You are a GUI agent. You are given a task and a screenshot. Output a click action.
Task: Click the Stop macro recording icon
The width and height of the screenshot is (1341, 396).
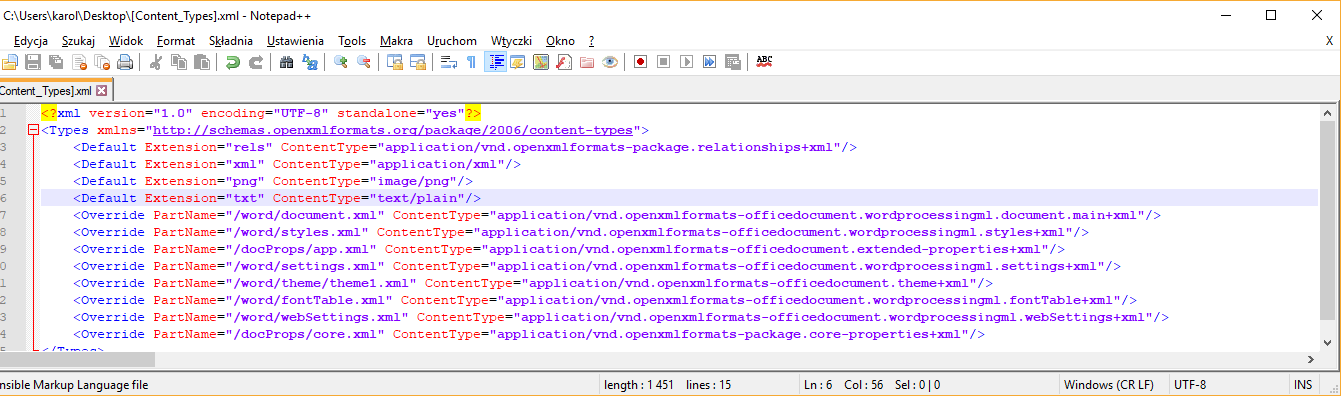[x=663, y=62]
